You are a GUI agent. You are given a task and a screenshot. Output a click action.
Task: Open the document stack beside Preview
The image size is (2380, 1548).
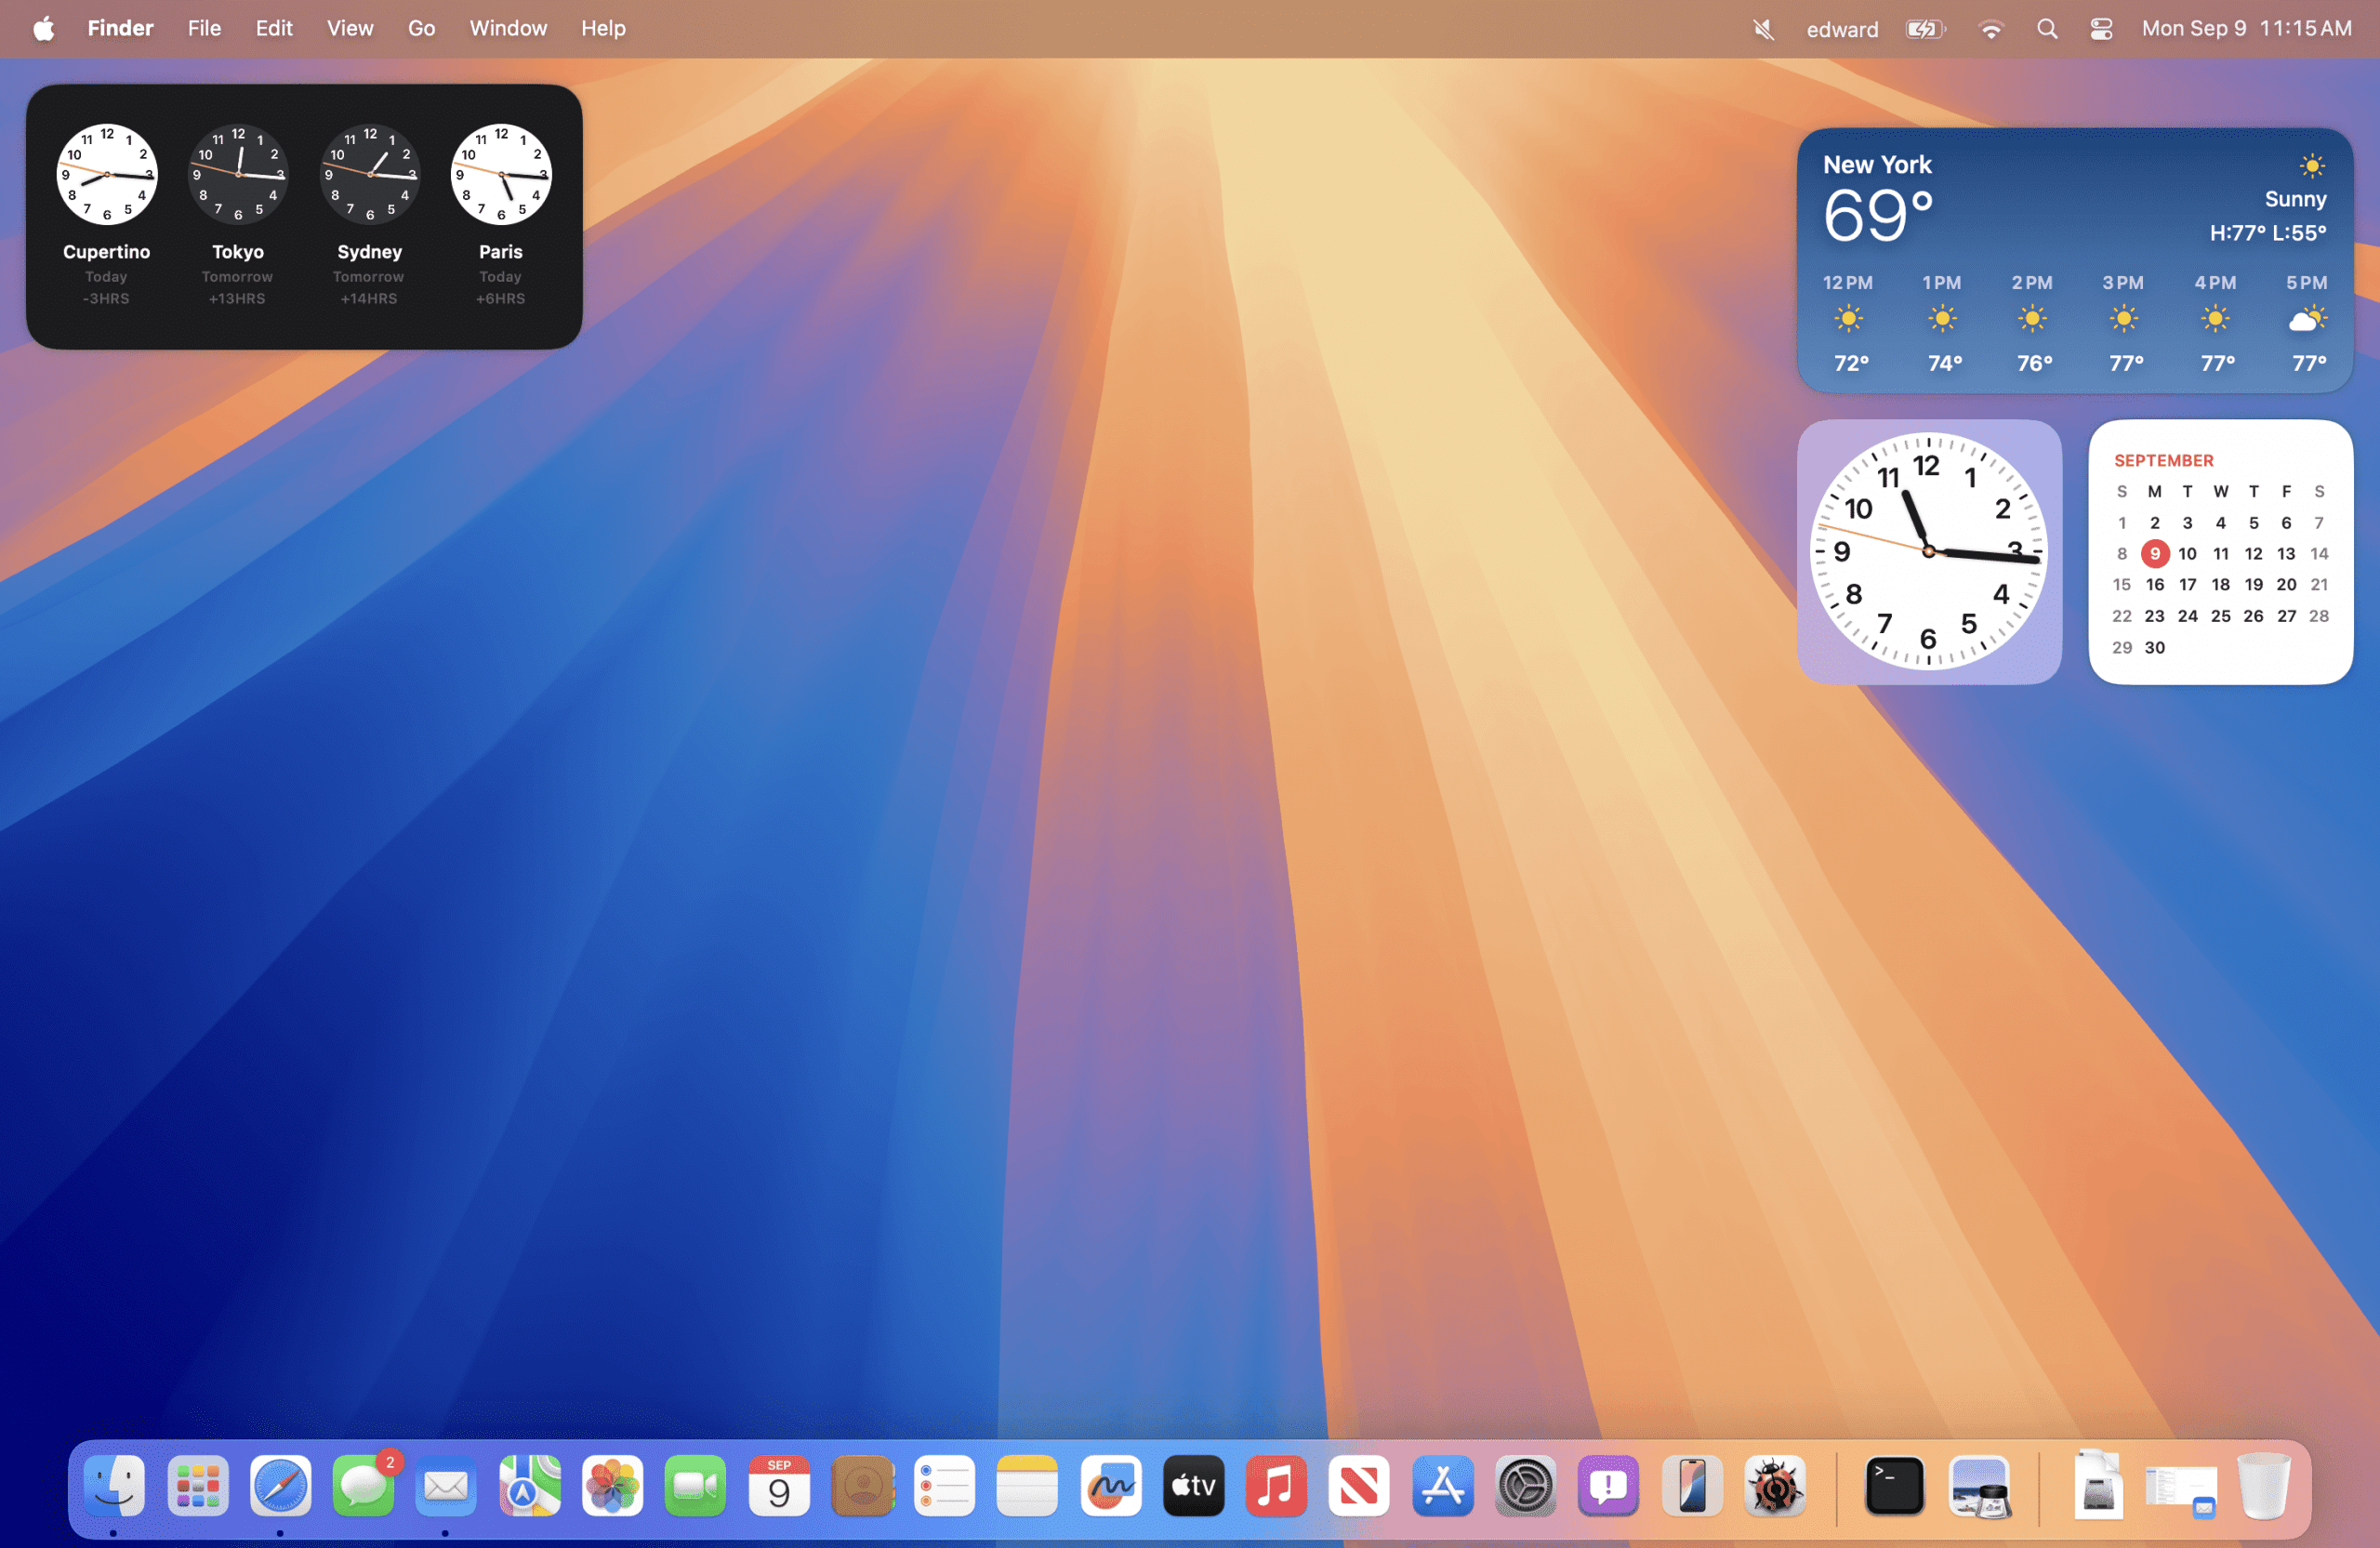(x=2098, y=1485)
